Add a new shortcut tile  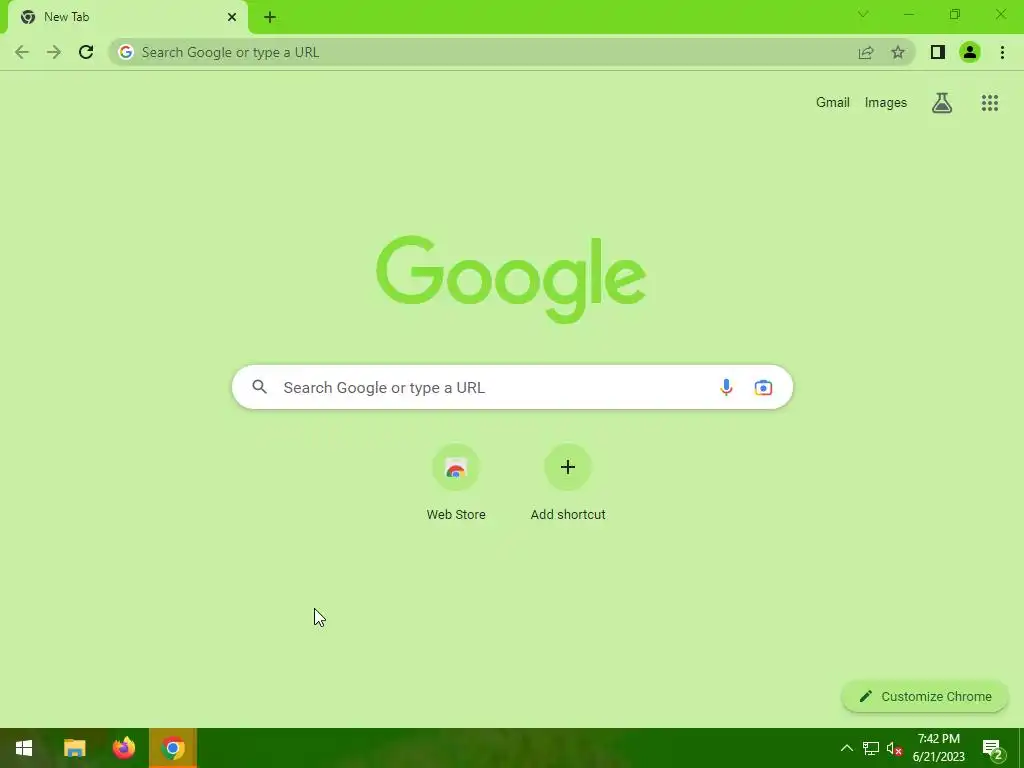click(568, 483)
